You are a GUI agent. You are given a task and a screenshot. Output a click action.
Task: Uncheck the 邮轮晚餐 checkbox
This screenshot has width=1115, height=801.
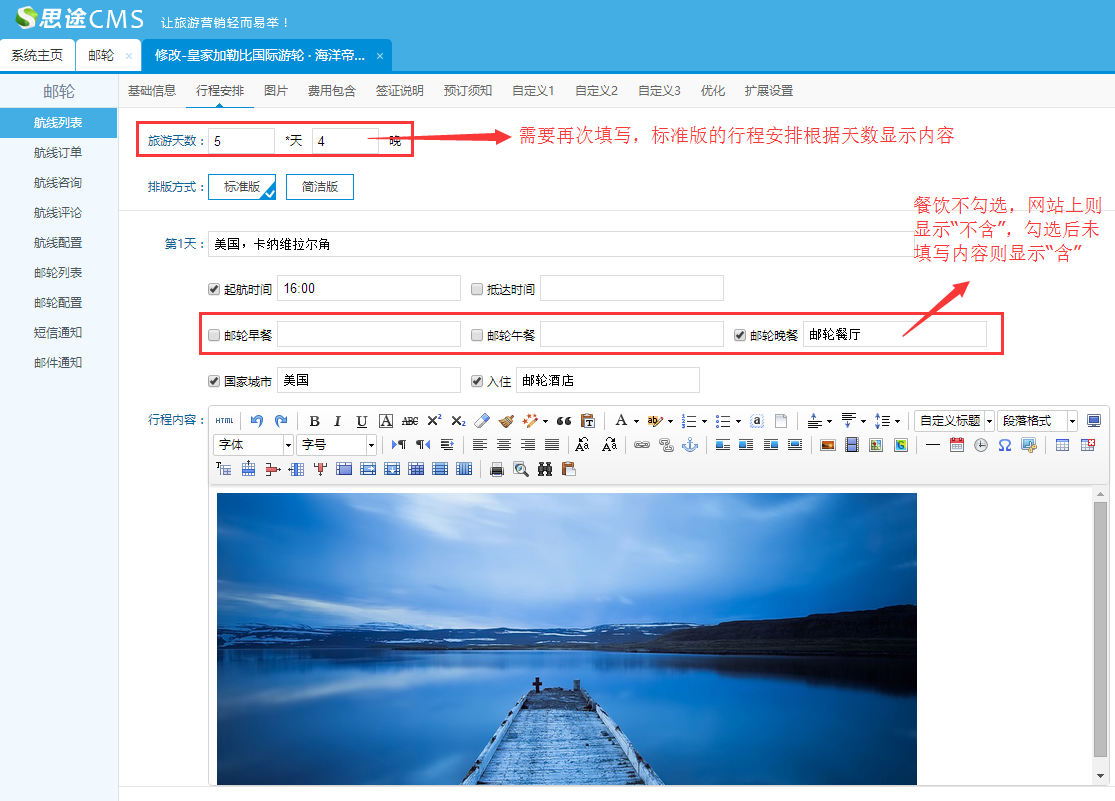tap(740, 335)
